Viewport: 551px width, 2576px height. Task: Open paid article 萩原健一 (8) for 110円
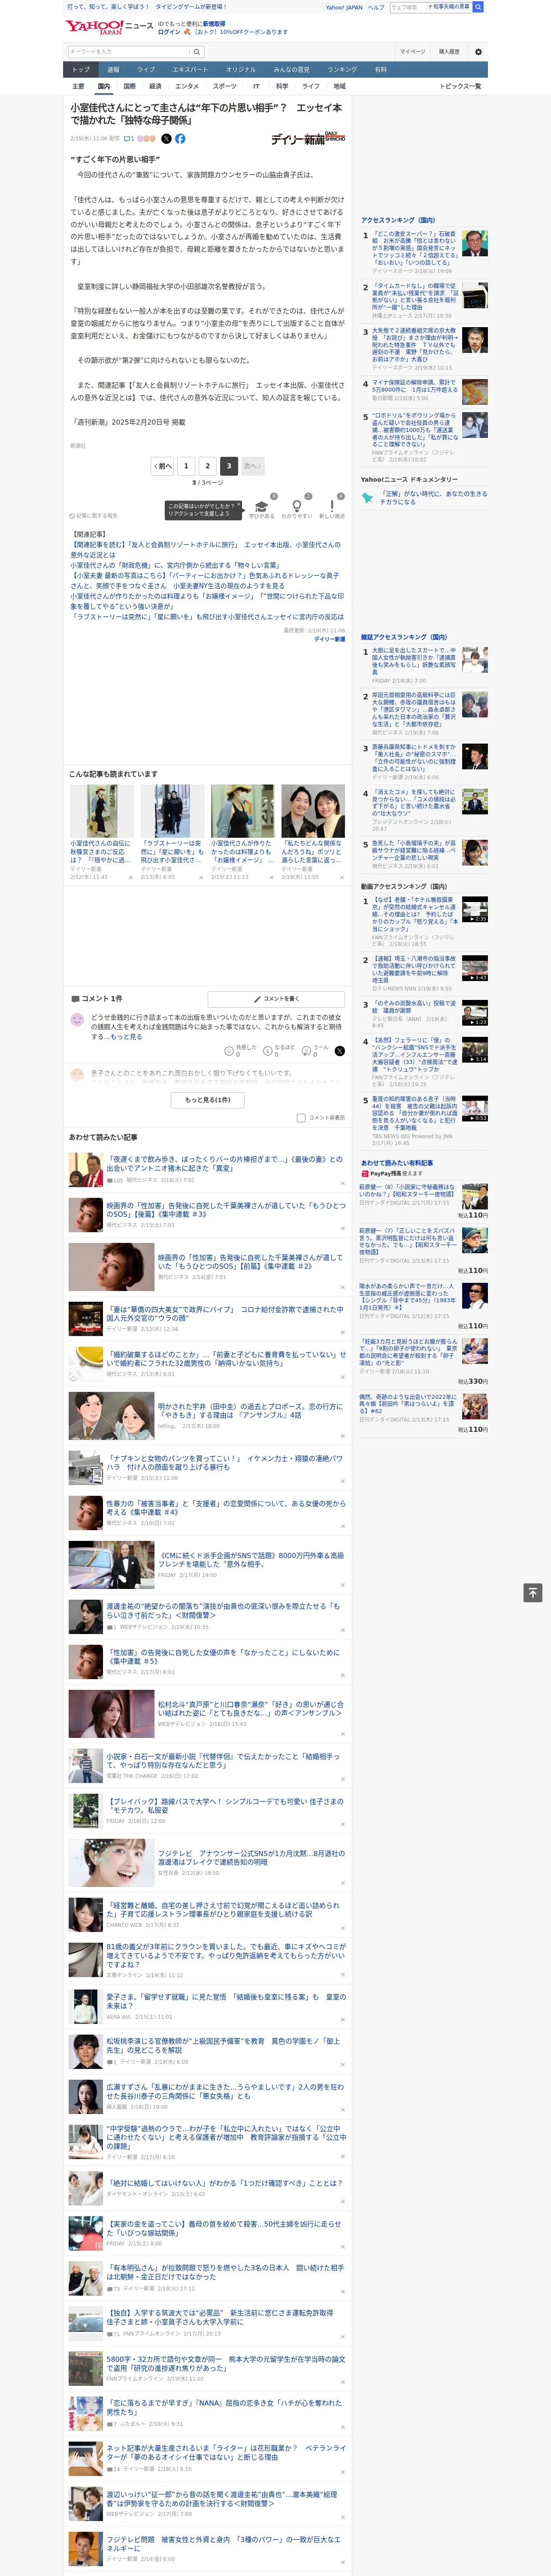coord(408,1190)
